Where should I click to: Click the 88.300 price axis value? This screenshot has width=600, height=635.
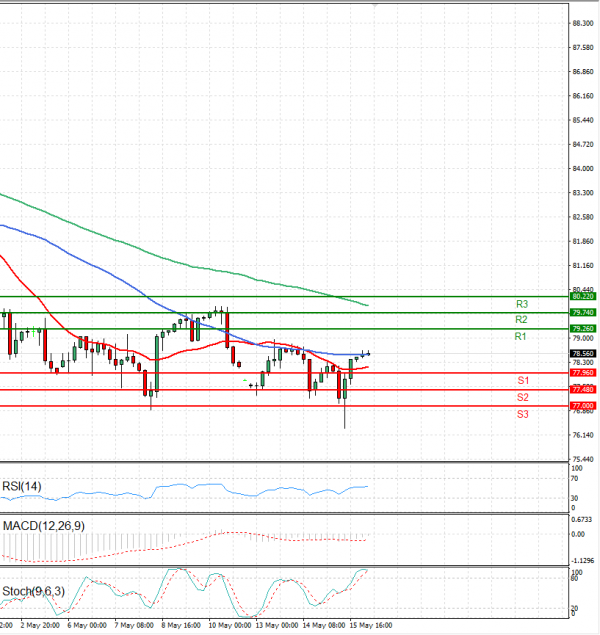click(583, 23)
